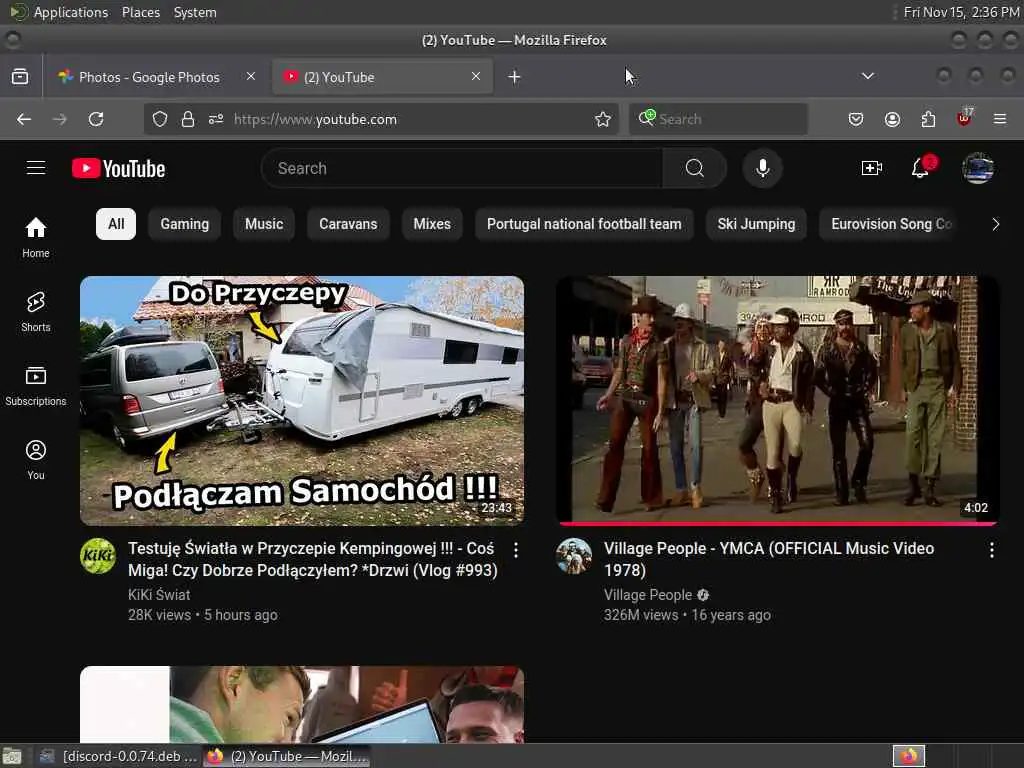The image size is (1024, 768).
Task: Open the System menu
Action: (x=195, y=12)
